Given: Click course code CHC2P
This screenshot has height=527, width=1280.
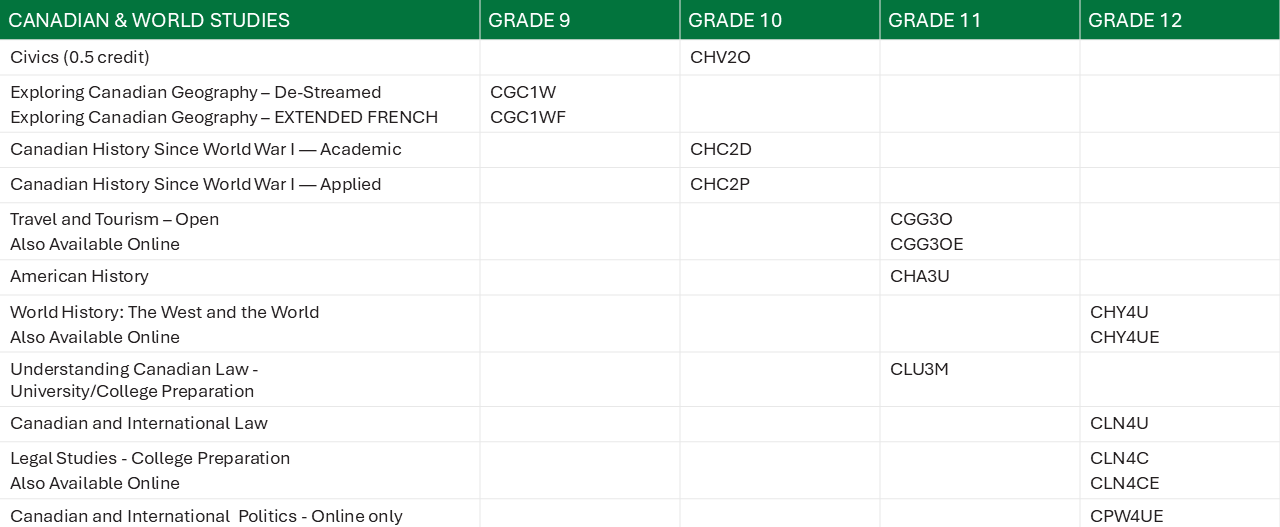Looking at the screenshot, I should pyautogui.click(x=720, y=184).
